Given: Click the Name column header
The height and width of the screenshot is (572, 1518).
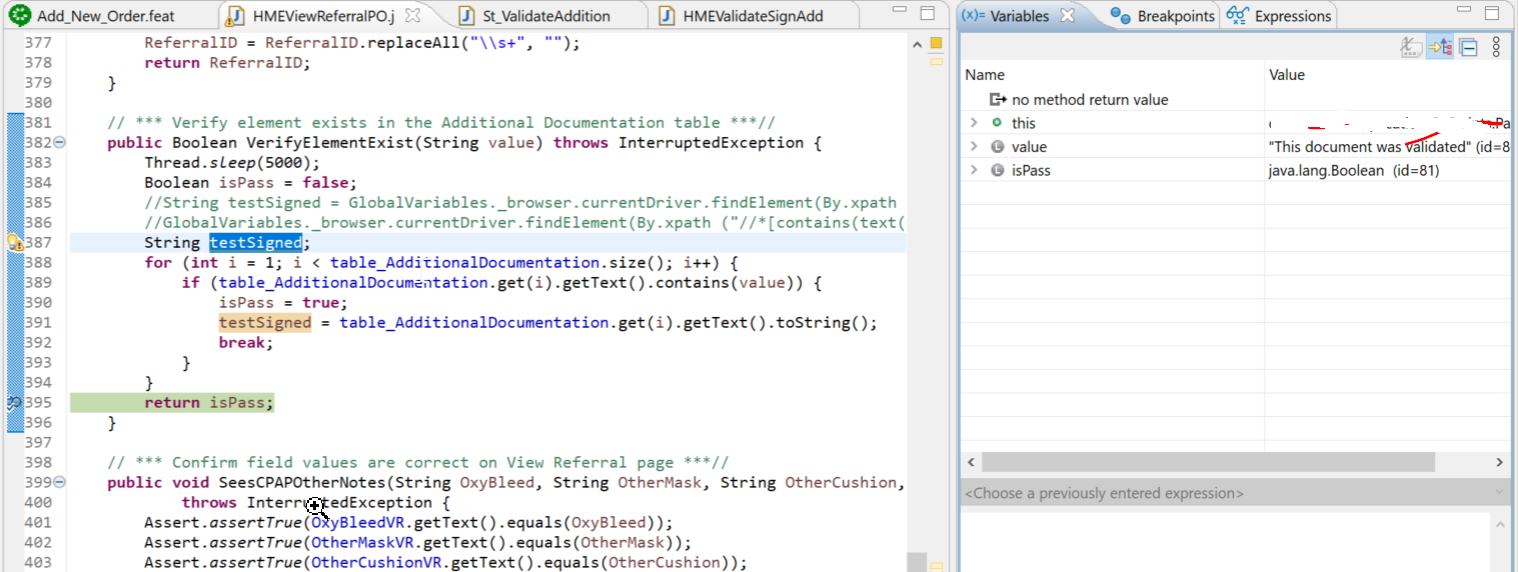Looking at the screenshot, I should point(1112,75).
